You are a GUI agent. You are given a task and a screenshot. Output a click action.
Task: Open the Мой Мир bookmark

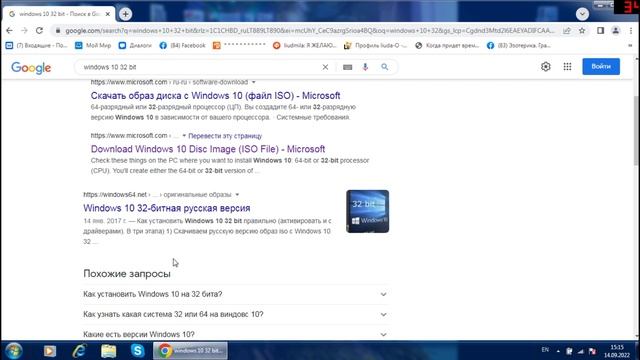click(93, 45)
